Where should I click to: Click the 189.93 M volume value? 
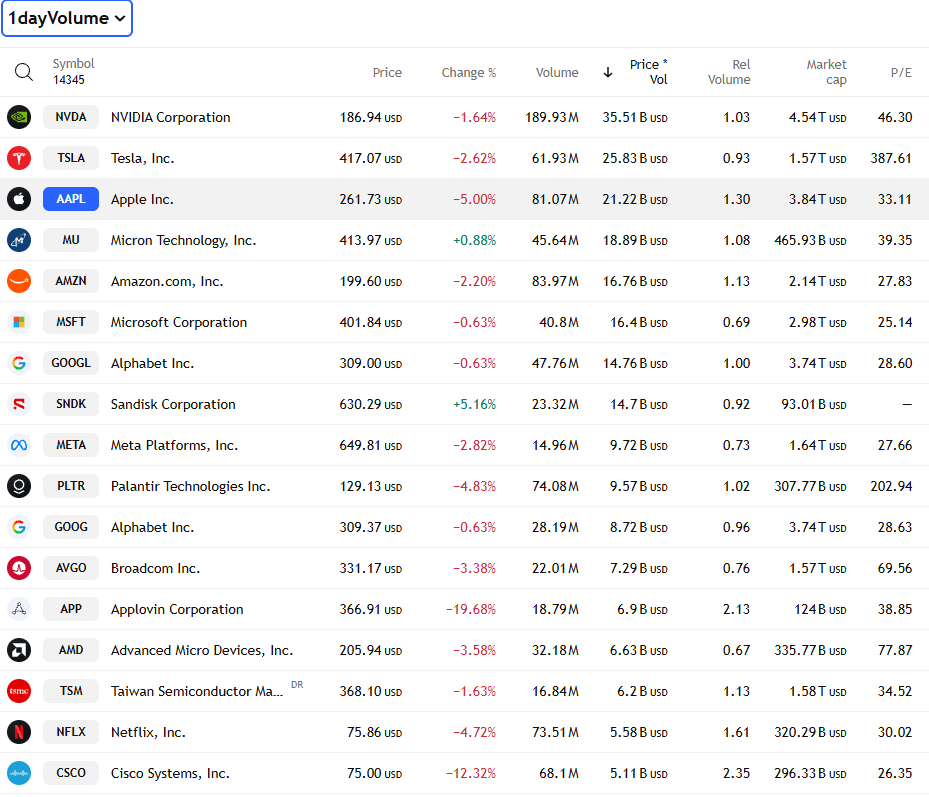pyautogui.click(x=552, y=117)
